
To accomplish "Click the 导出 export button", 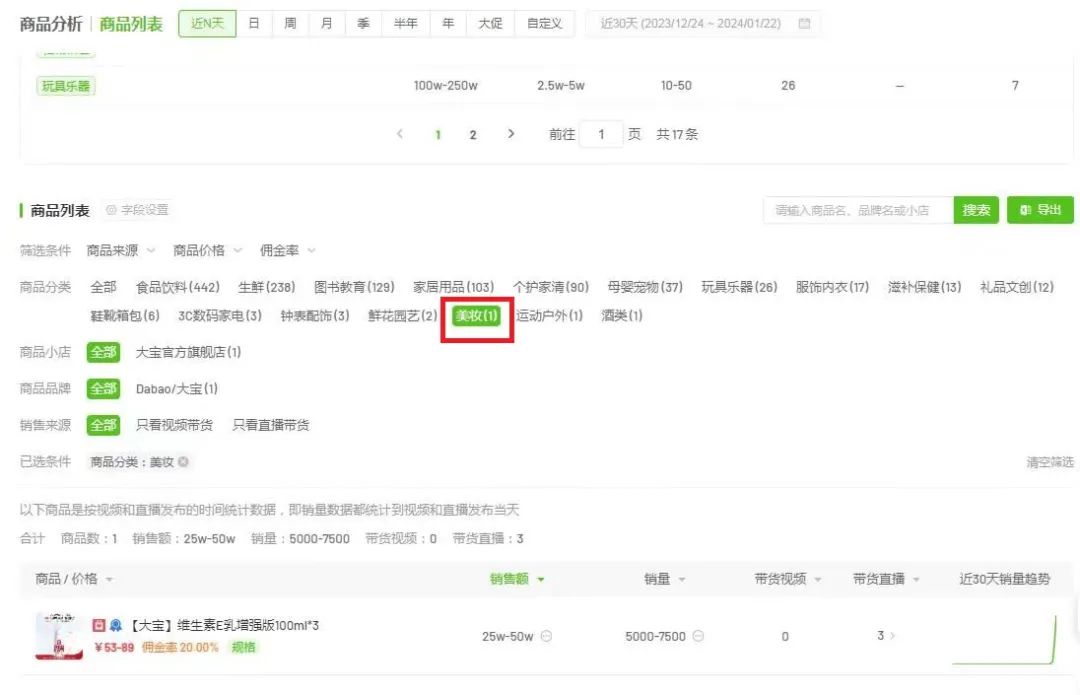I will [1040, 210].
